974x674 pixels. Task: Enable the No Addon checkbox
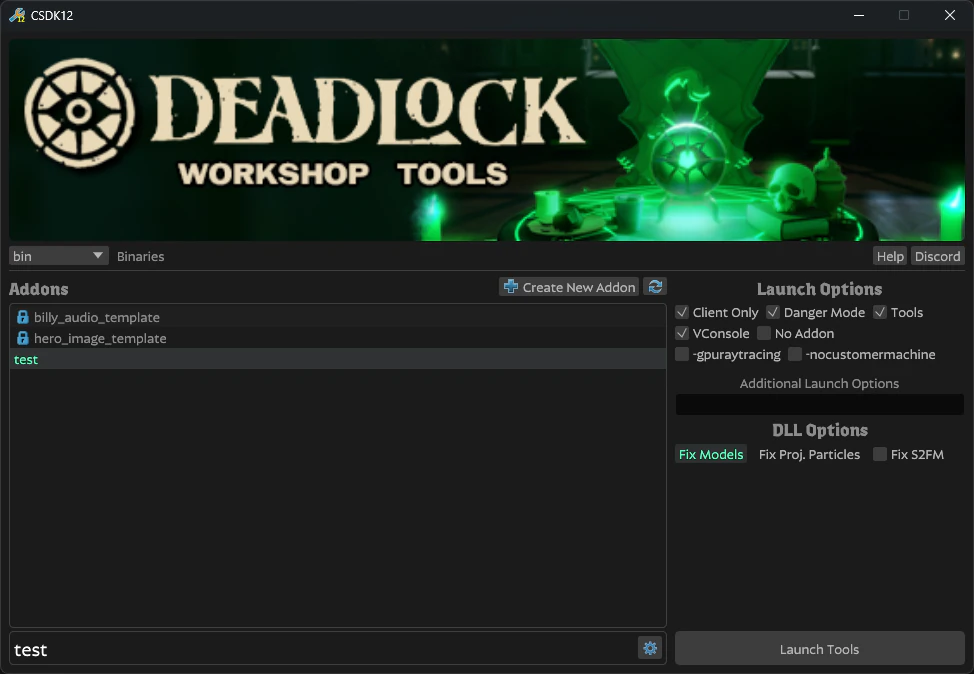764,333
